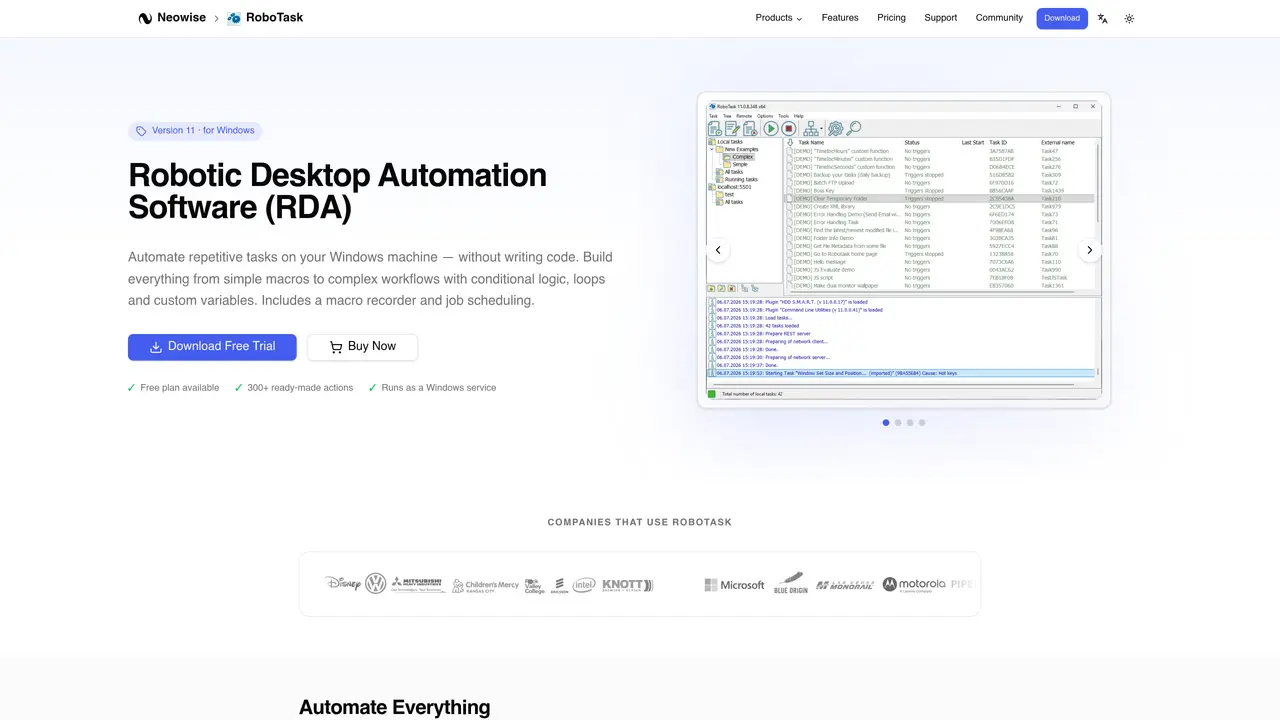Select Running tasks in RoboTask screenshot tree
The height and width of the screenshot is (720, 1280).
click(x=735, y=179)
